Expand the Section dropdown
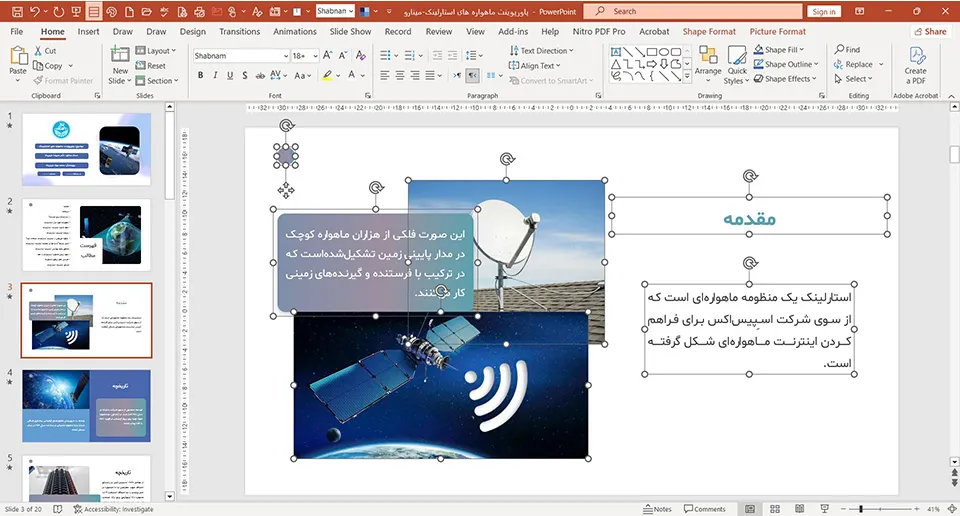Viewport: 960px width, 516px height. coord(157,80)
